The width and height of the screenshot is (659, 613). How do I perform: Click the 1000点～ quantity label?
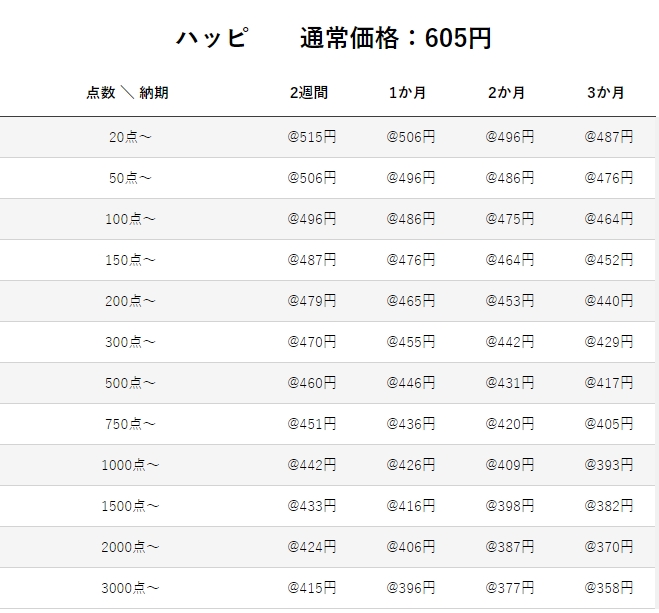tap(130, 465)
